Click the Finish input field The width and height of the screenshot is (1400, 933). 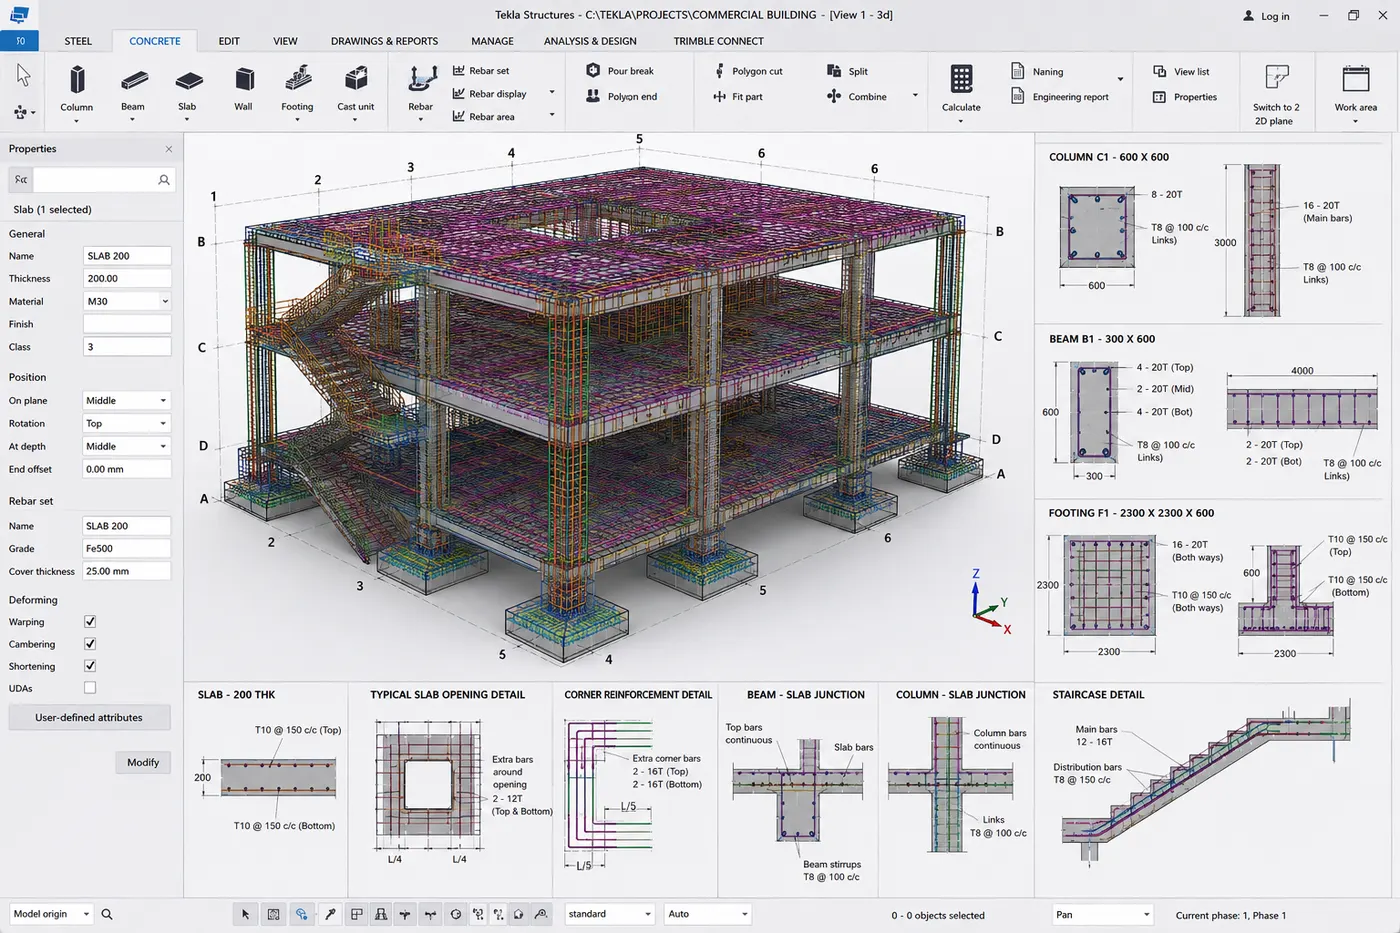coord(127,324)
